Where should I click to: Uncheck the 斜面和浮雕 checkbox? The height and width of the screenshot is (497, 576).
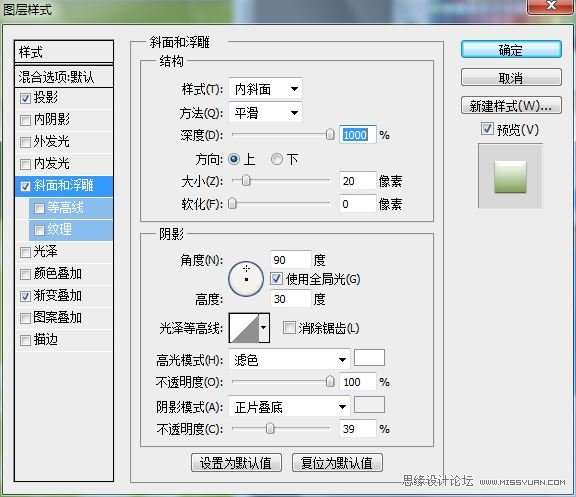coord(25,186)
